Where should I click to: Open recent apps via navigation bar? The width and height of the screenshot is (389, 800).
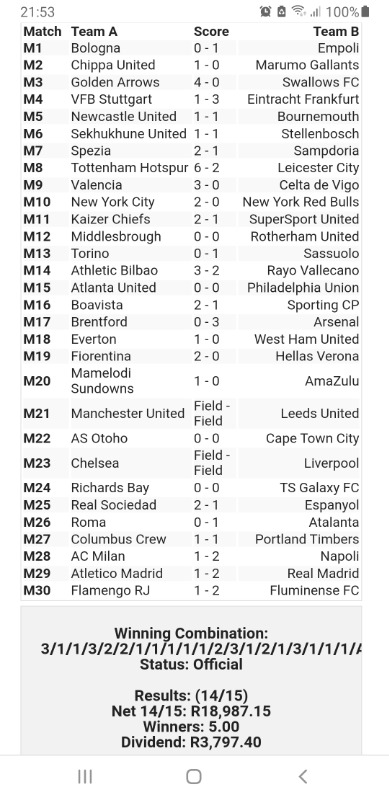click(x=85, y=777)
